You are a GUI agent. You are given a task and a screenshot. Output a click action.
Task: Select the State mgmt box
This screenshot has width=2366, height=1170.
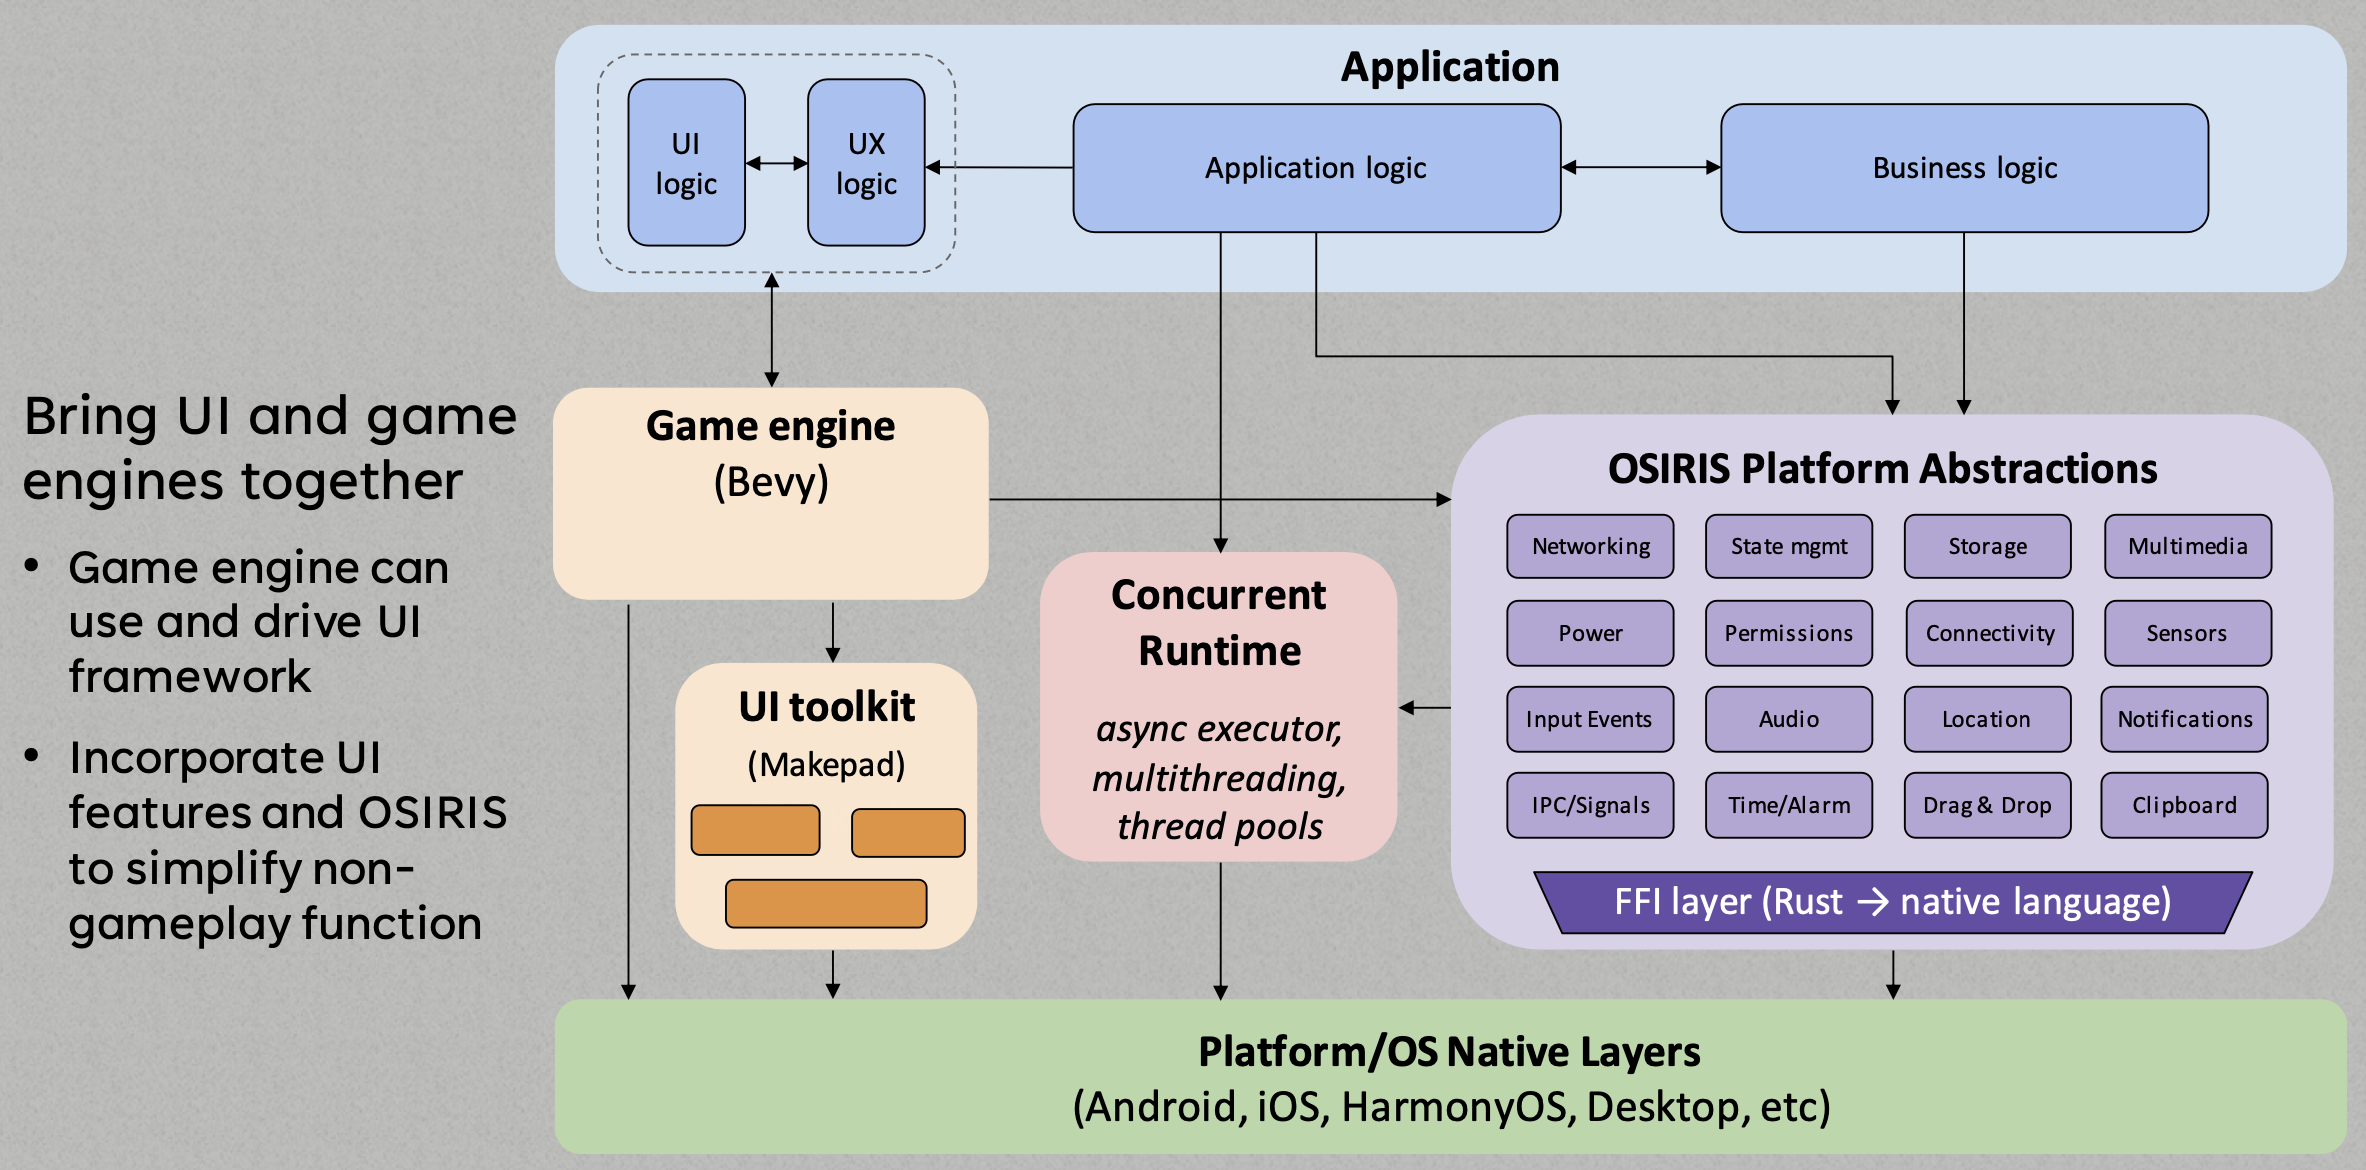(1788, 546)
